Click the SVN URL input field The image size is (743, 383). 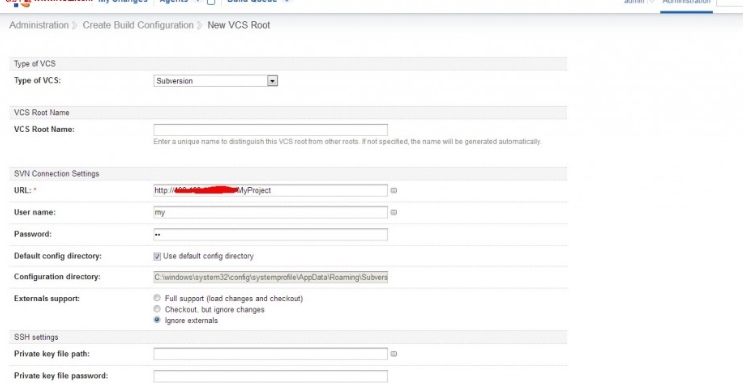[x=271, y=191]
